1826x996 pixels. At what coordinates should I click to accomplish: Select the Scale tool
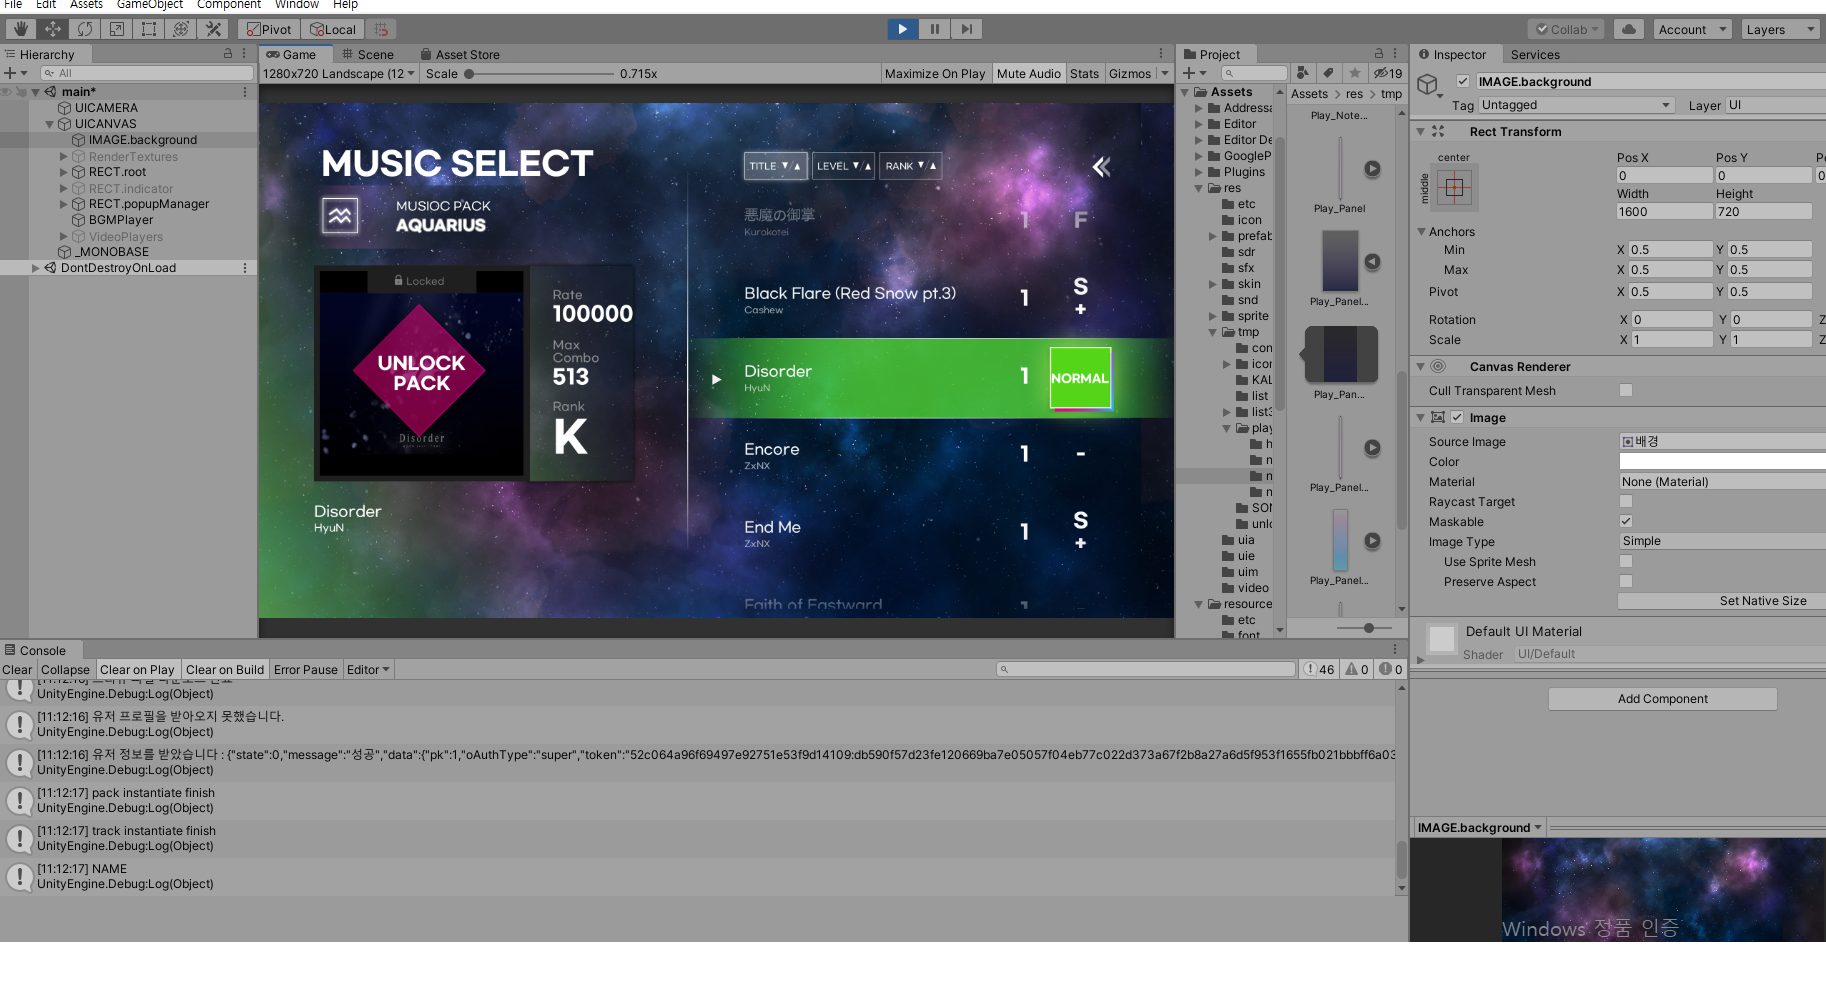[117, 29]
